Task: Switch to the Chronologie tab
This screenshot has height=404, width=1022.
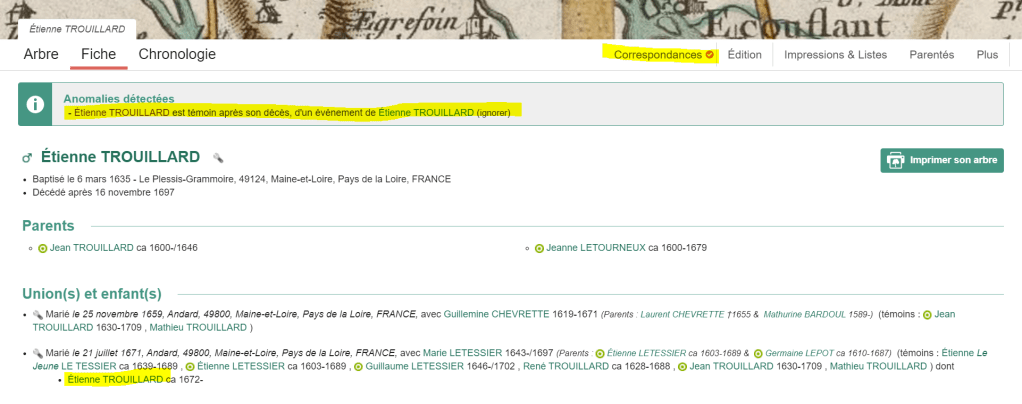Action: tap(177, 54)
